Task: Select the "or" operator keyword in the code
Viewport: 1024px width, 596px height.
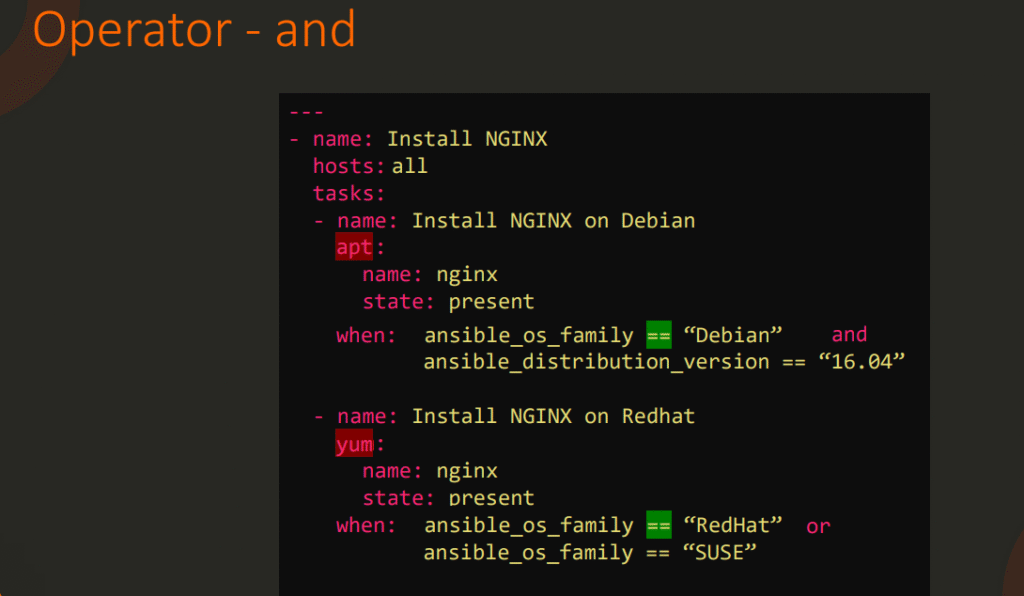Action: coord(818,526)
